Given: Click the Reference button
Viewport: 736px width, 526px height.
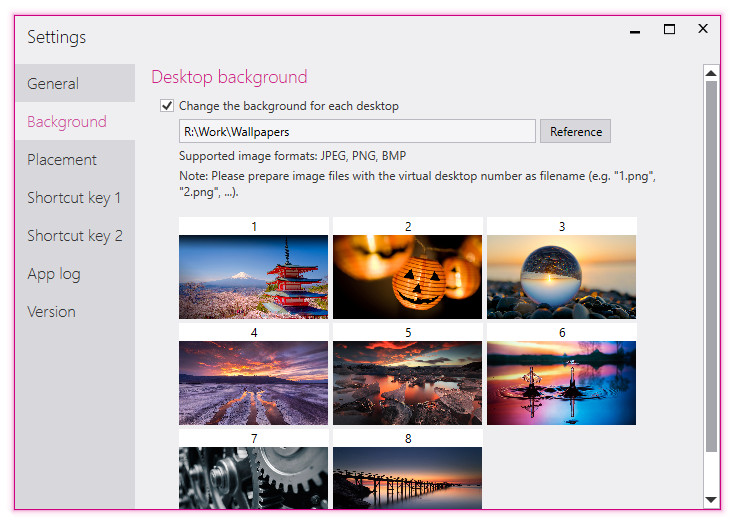Looking at the screenshot, I should 575,131.
